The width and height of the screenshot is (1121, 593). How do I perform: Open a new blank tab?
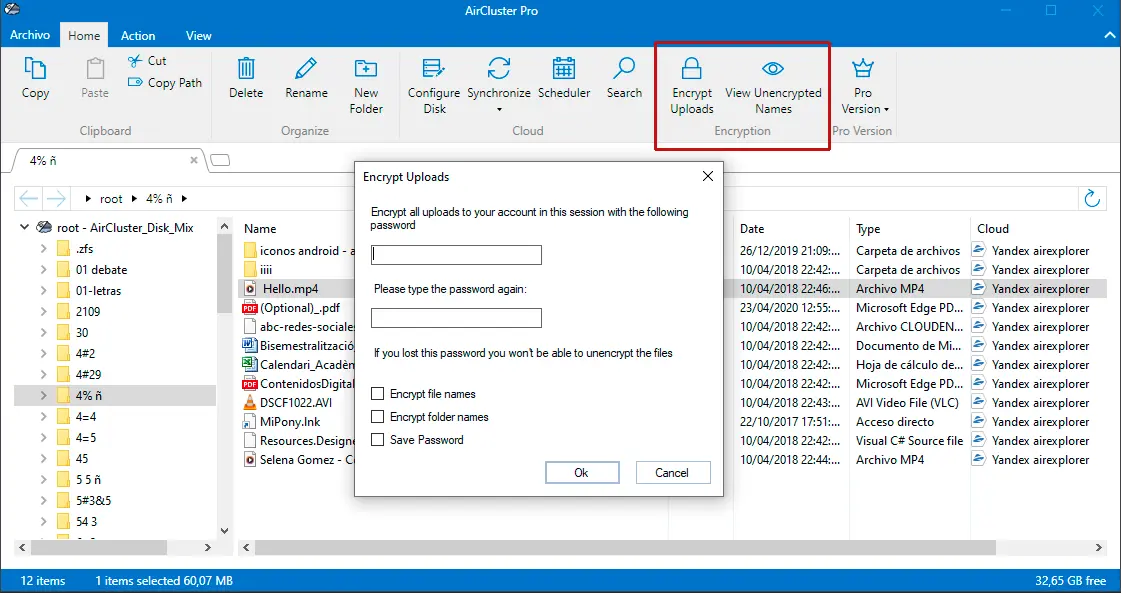pos(221,160)
